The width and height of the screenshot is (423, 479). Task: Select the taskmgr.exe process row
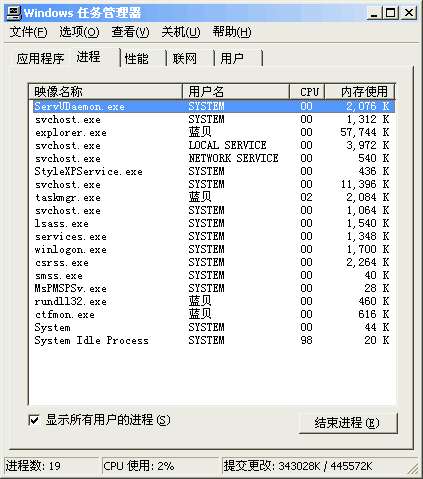[x=212, y=198]
